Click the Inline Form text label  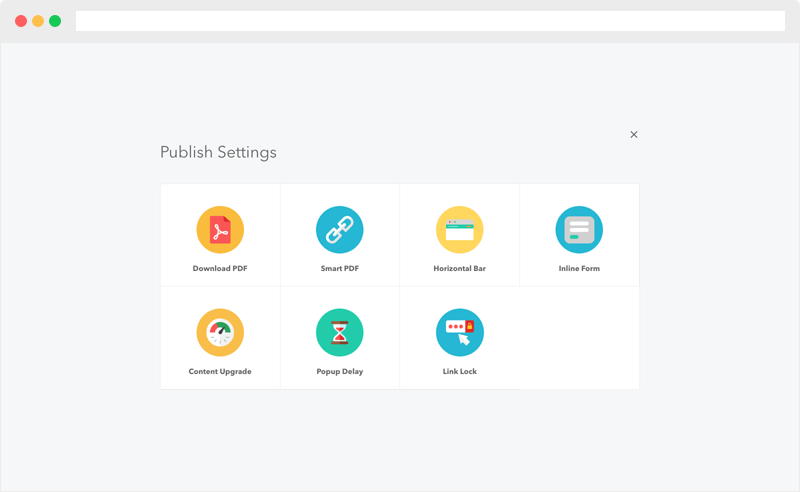[x=579, y=269]
